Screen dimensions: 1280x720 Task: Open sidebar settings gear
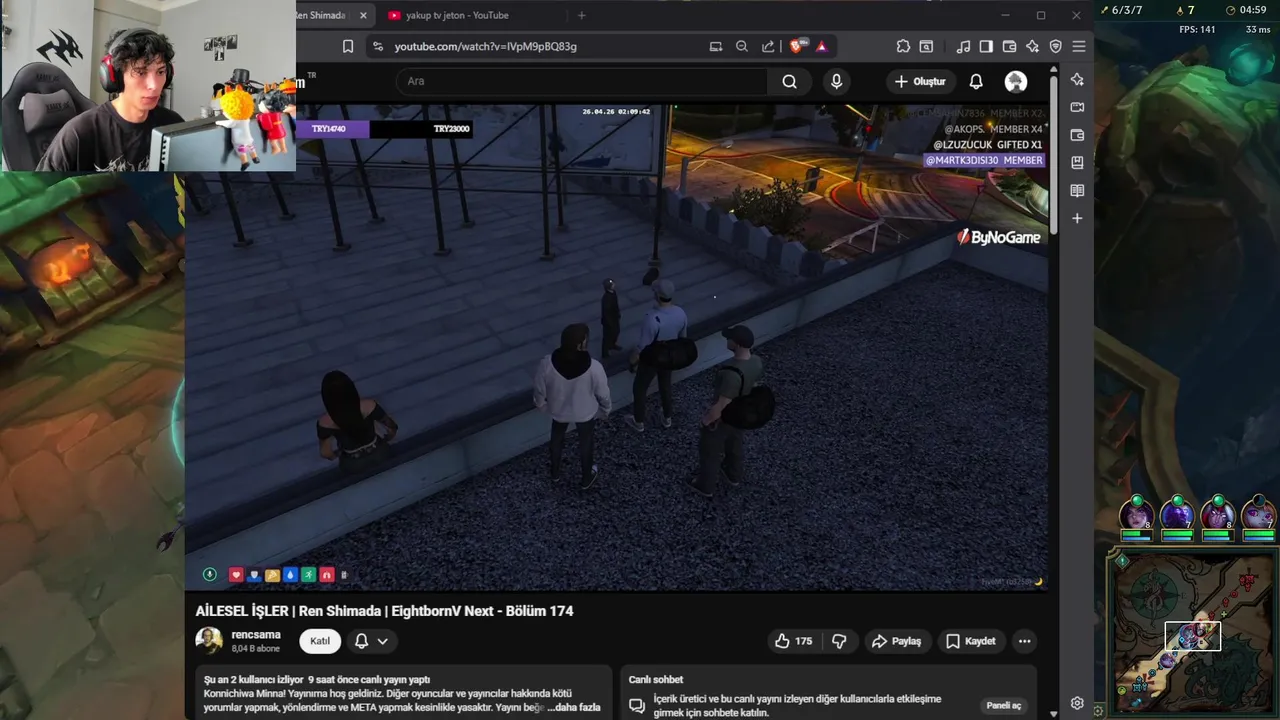[x=1077, y=703]
